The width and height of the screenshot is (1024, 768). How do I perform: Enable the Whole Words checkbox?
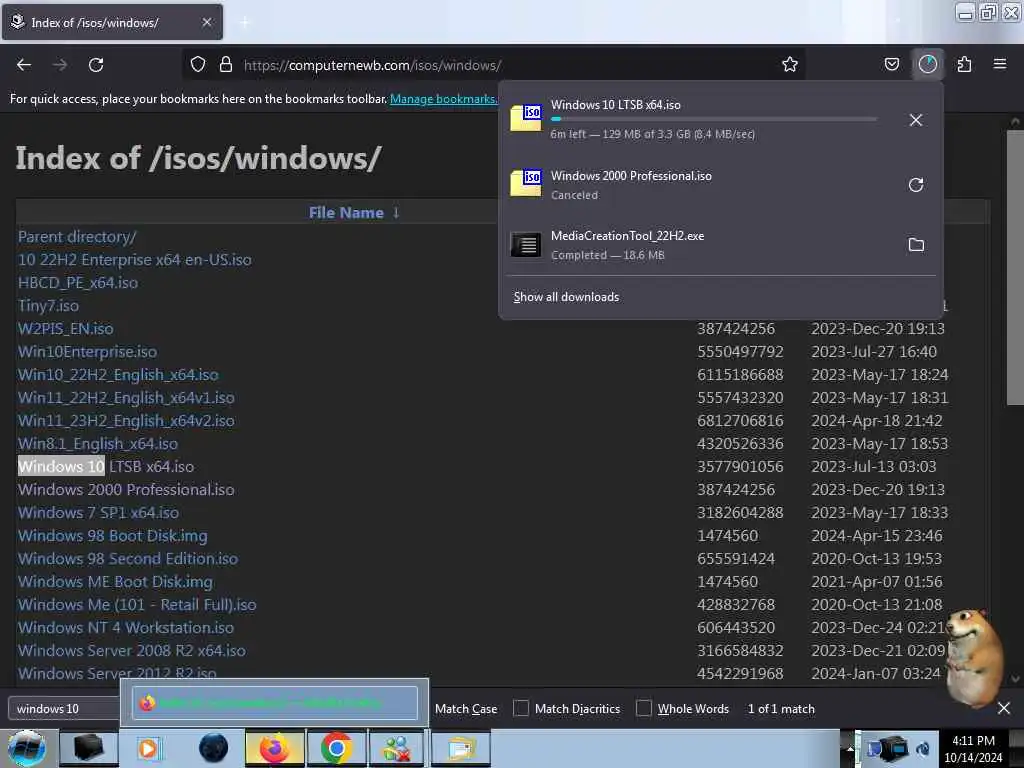tap(643, 708)
